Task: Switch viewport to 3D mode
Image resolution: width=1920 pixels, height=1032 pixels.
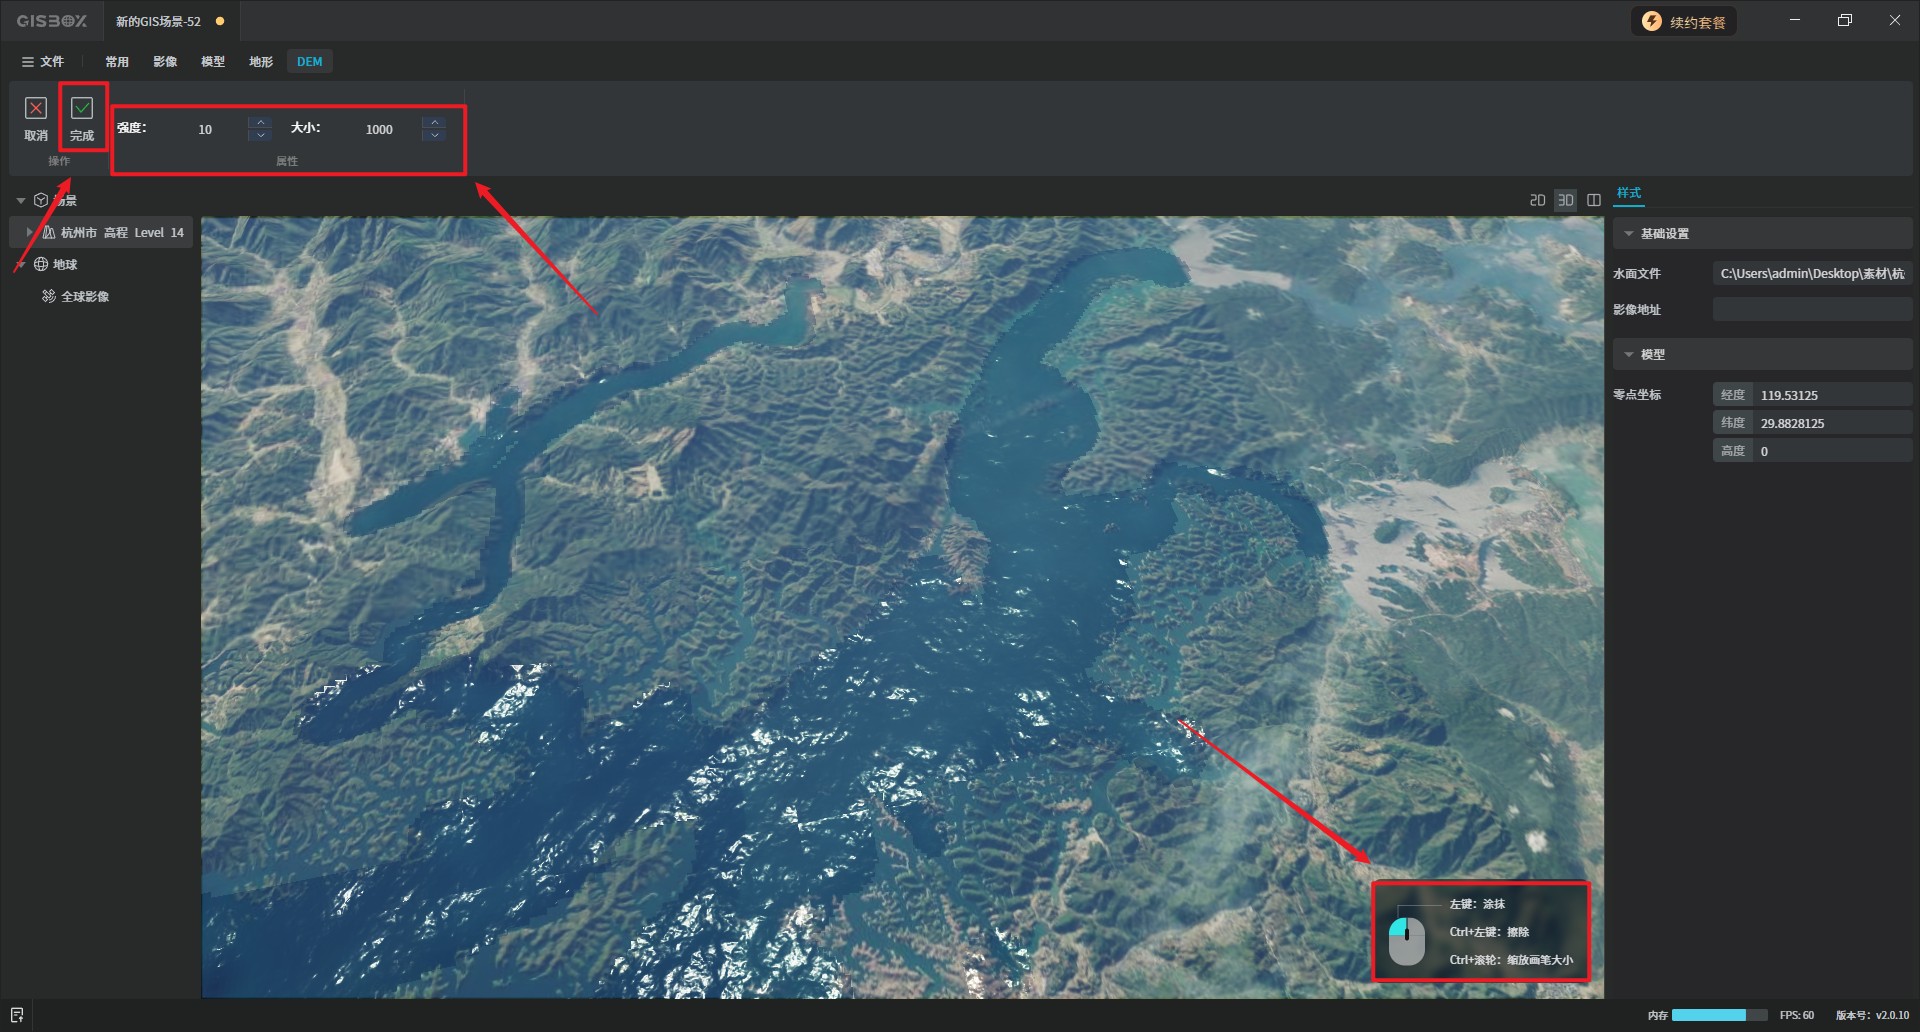Action: click(1565, 200)
